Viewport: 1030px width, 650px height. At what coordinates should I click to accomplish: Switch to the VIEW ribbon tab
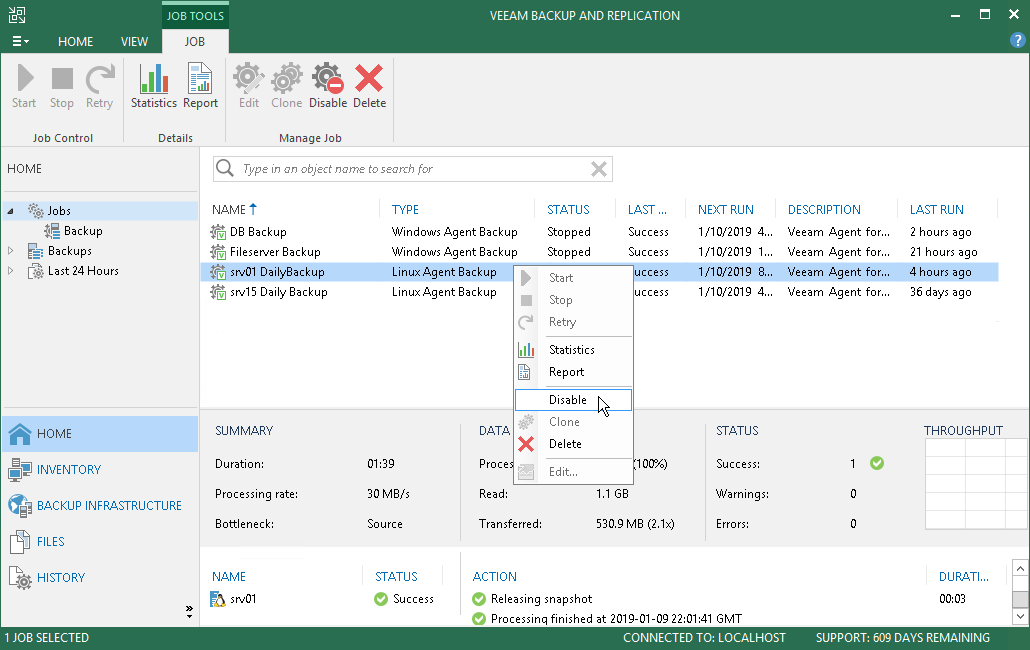pyautogui.click(x=134, y=41)
